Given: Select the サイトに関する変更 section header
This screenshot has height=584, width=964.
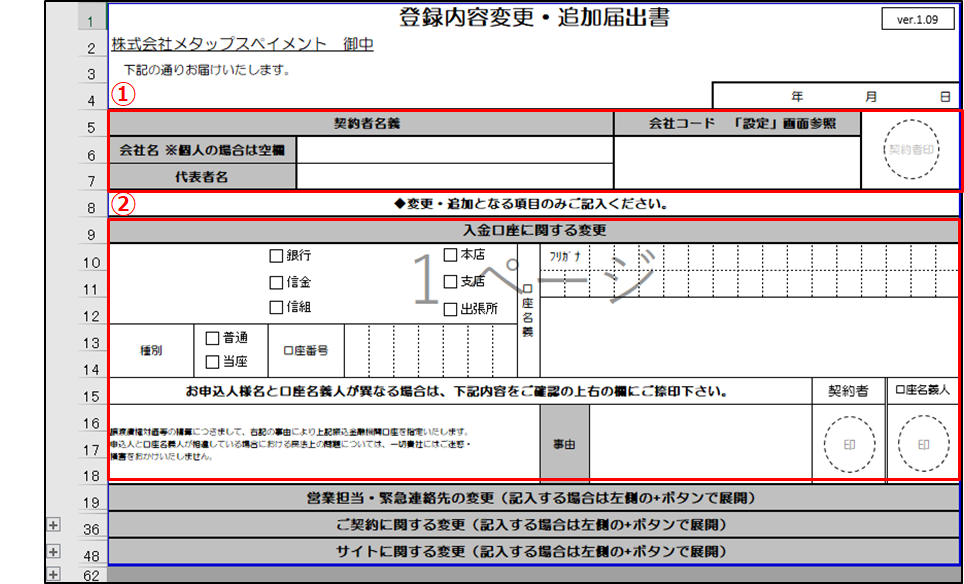Looking at the screenshot, I should tap(533, 551).
